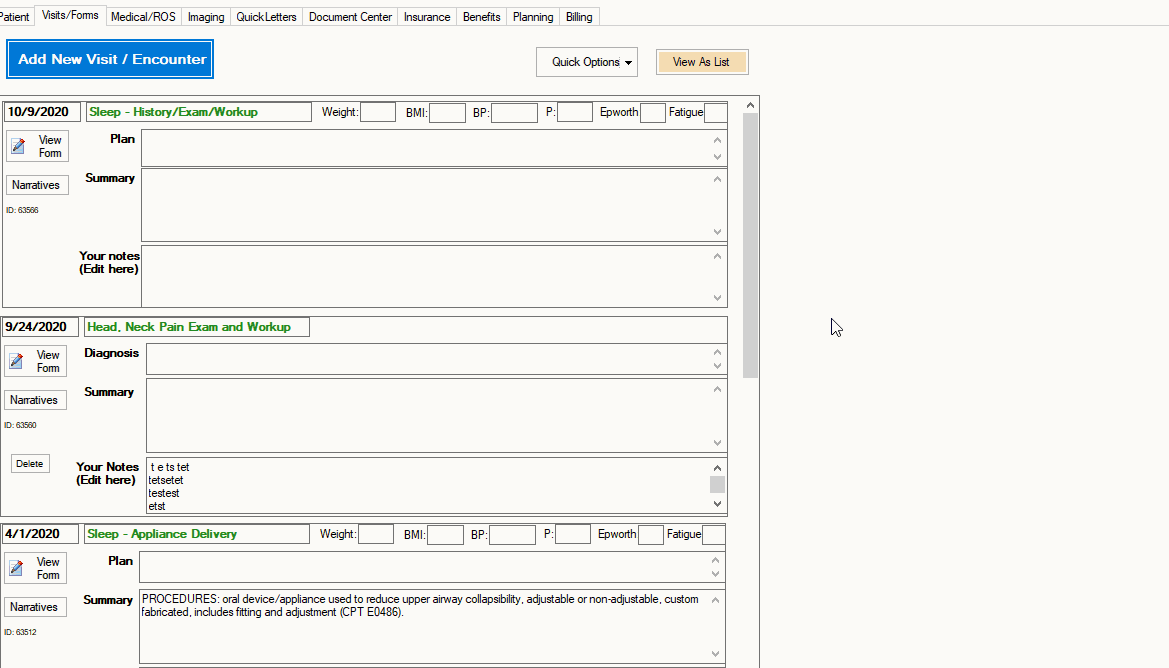
Task: Open View Form for 10/9/2020 visit
Action: [38, 146]
